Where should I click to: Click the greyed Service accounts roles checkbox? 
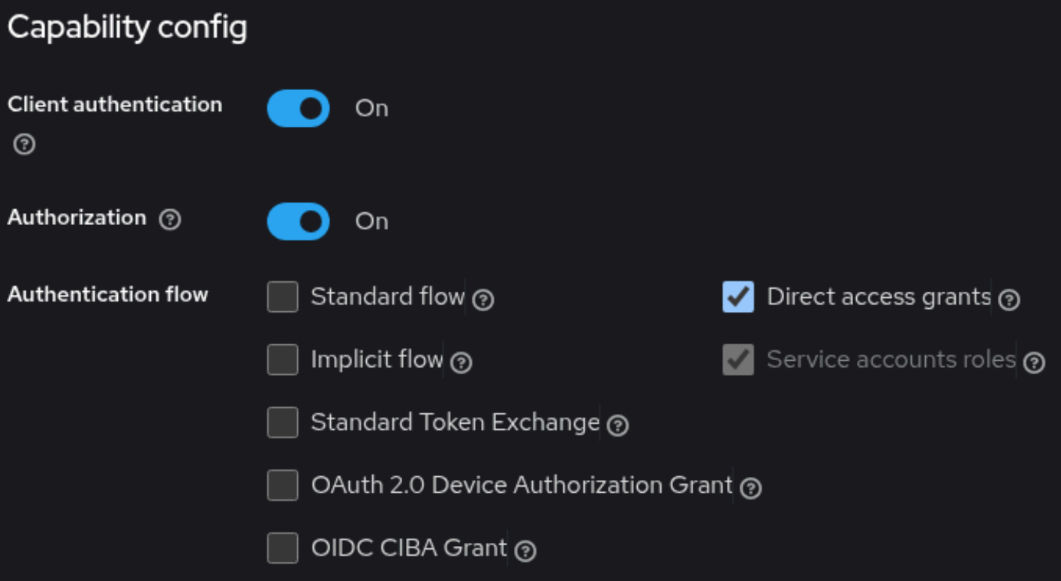[738, 360]
